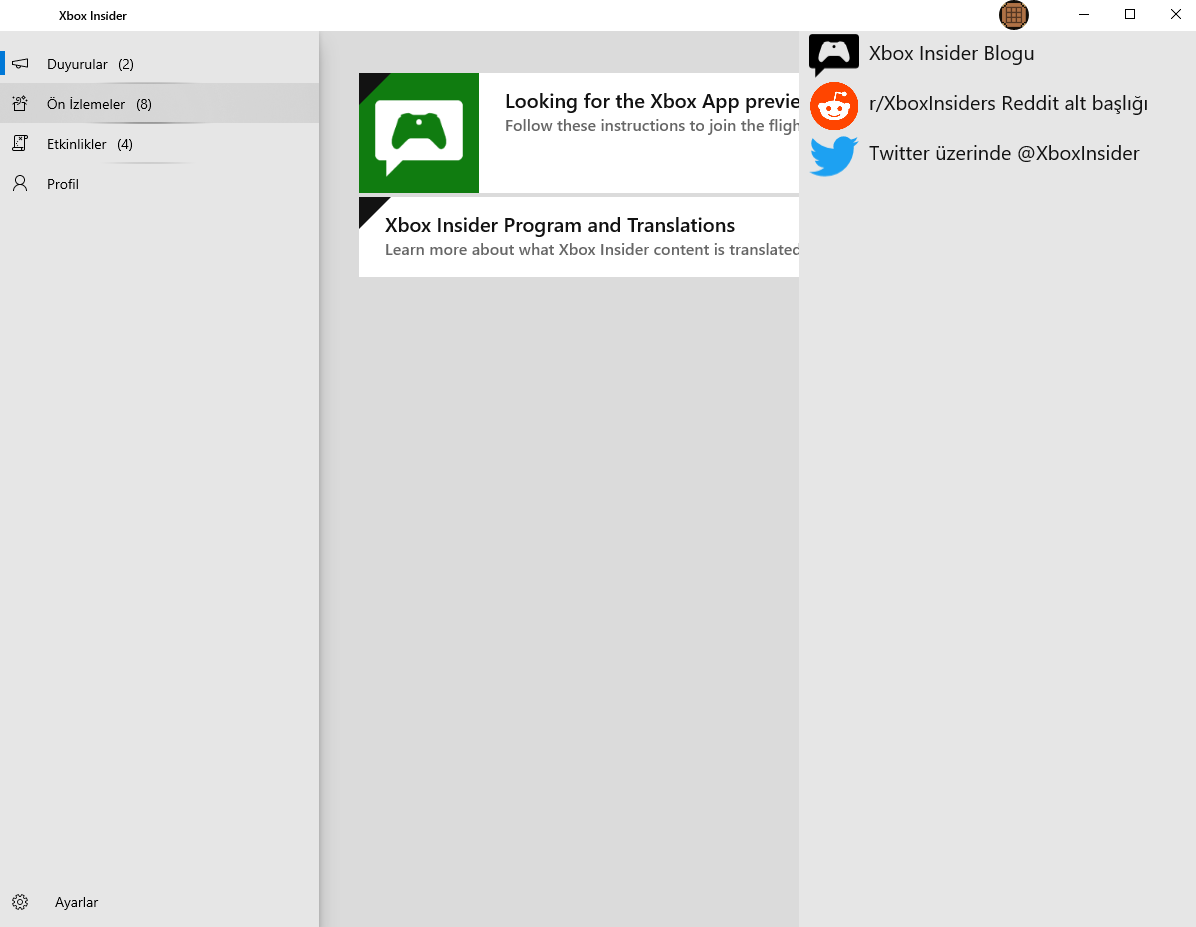Click the Xbox Insider window title

(92, 15)
